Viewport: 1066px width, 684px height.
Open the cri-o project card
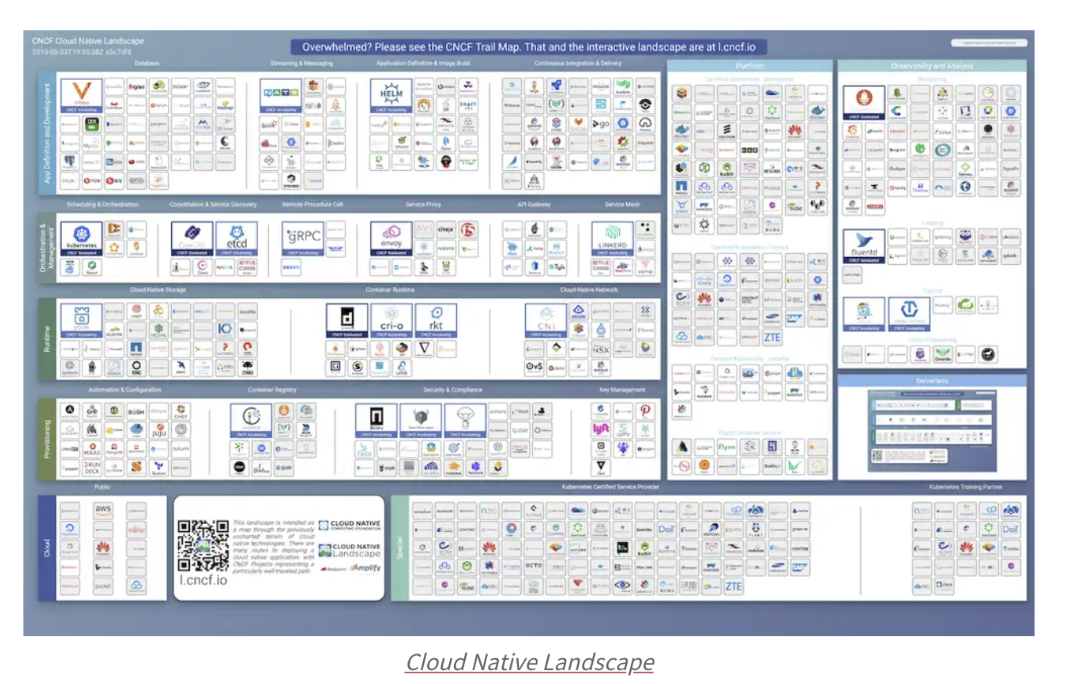click(391, 321)
